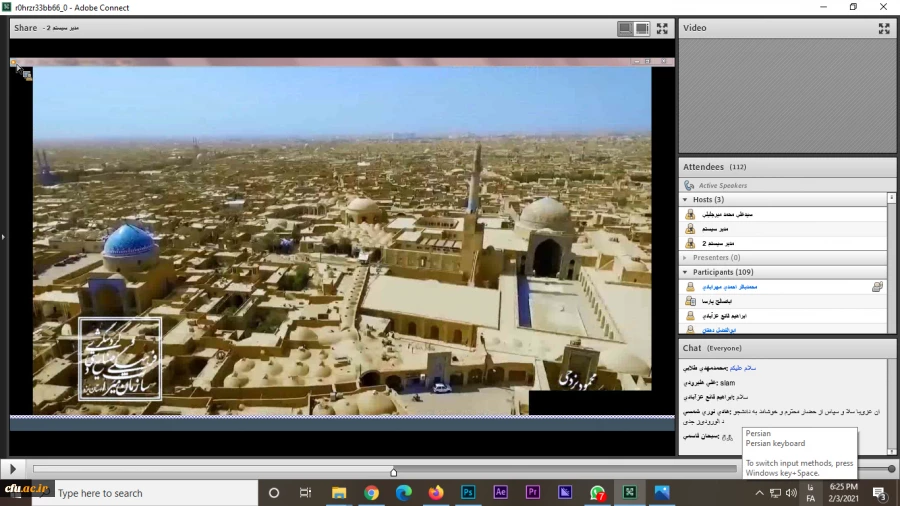This screenshot has width=900, height=506.
Task: Select the third host in the Hosts list
Action: [x=717, y=243]
